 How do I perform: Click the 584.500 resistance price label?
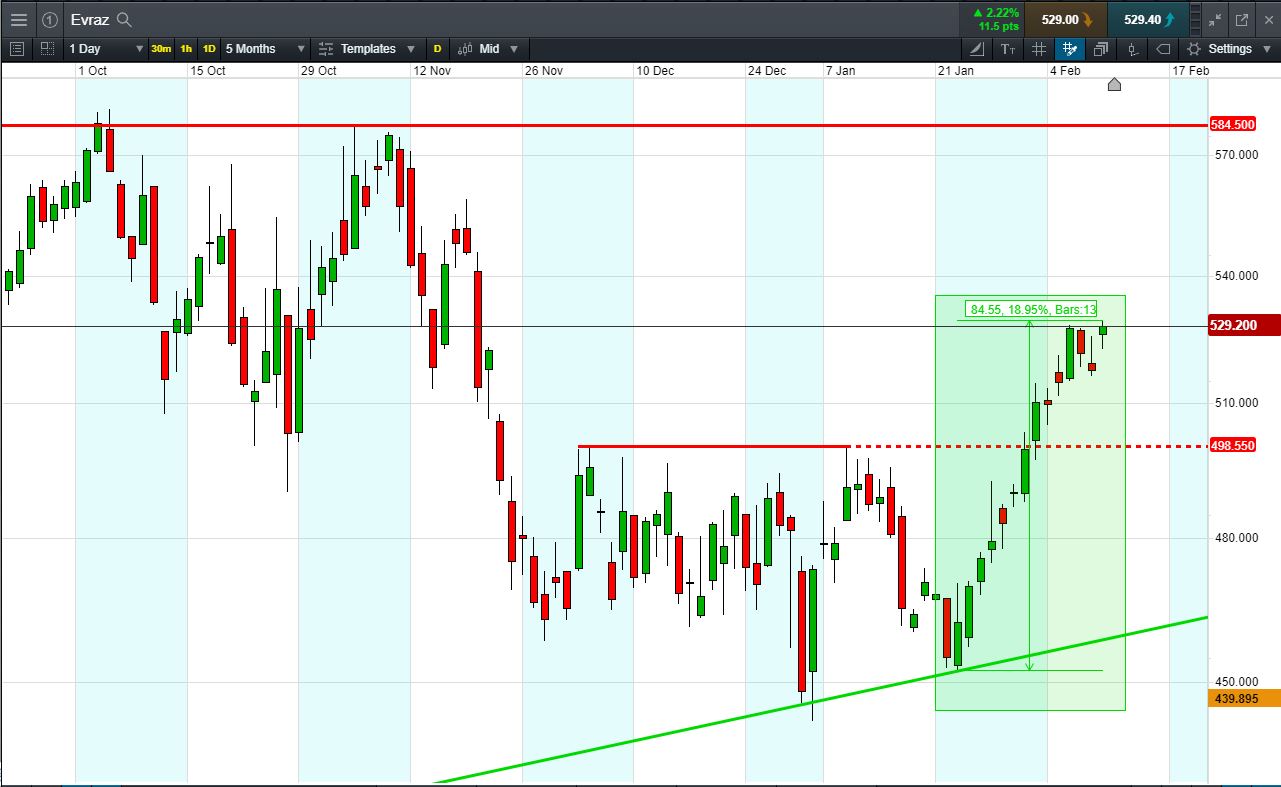[1232, 125]
